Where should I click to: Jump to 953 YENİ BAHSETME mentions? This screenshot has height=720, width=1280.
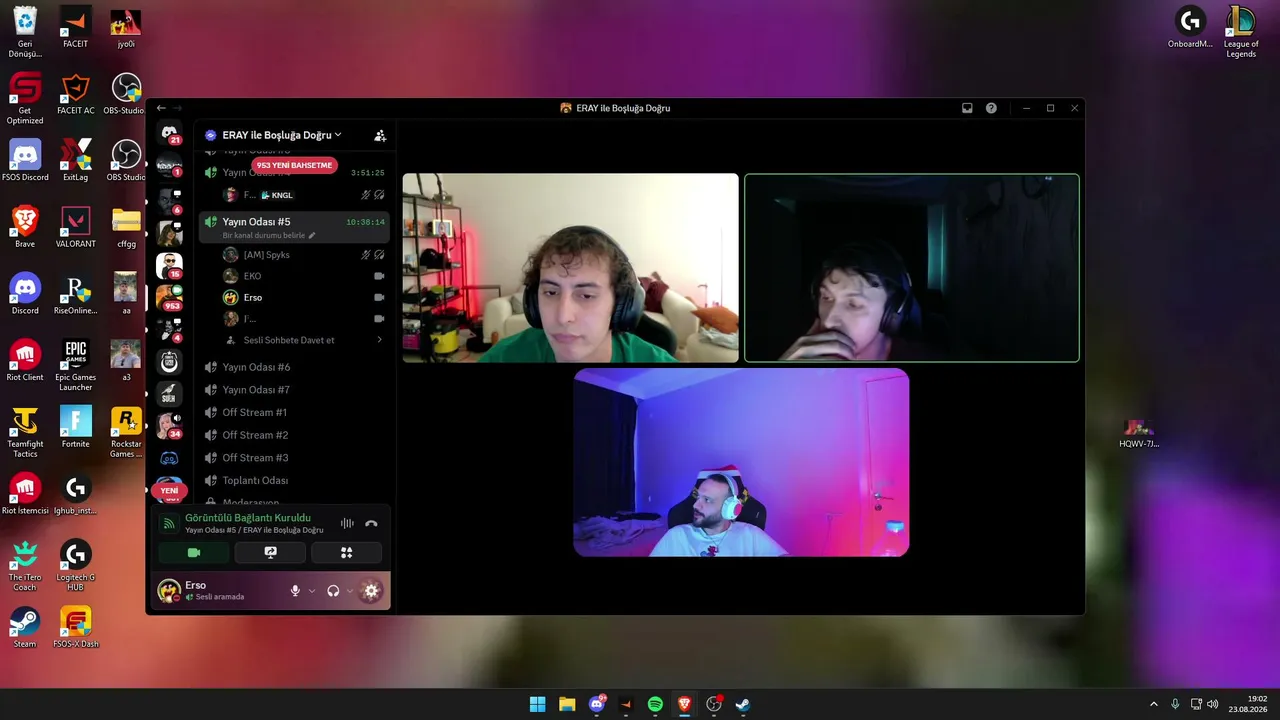(294, 165)
